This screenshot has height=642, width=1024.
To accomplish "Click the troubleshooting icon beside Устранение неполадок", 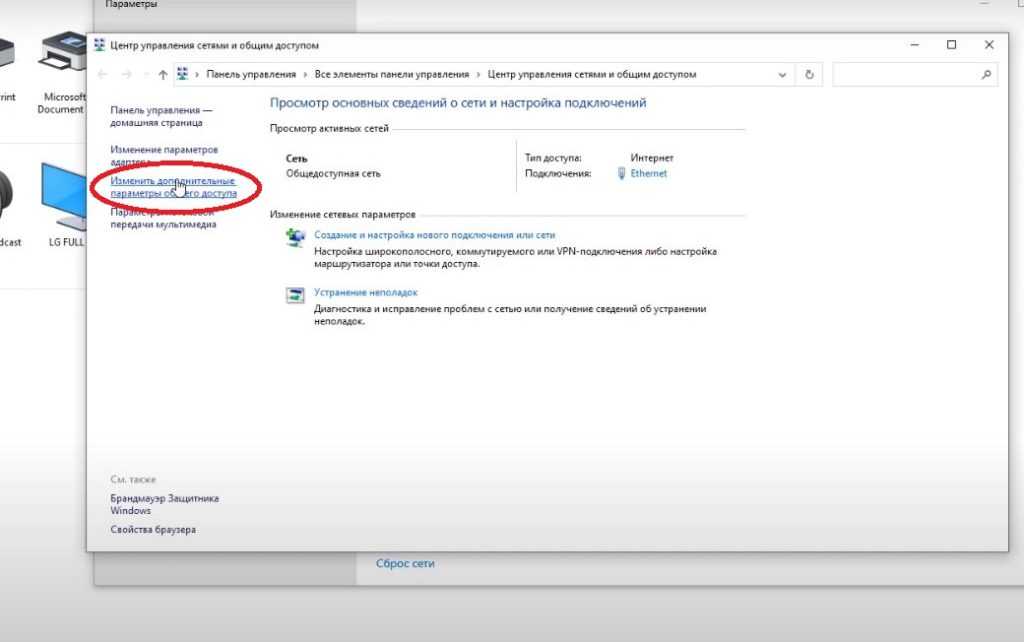I will (296, 295).
